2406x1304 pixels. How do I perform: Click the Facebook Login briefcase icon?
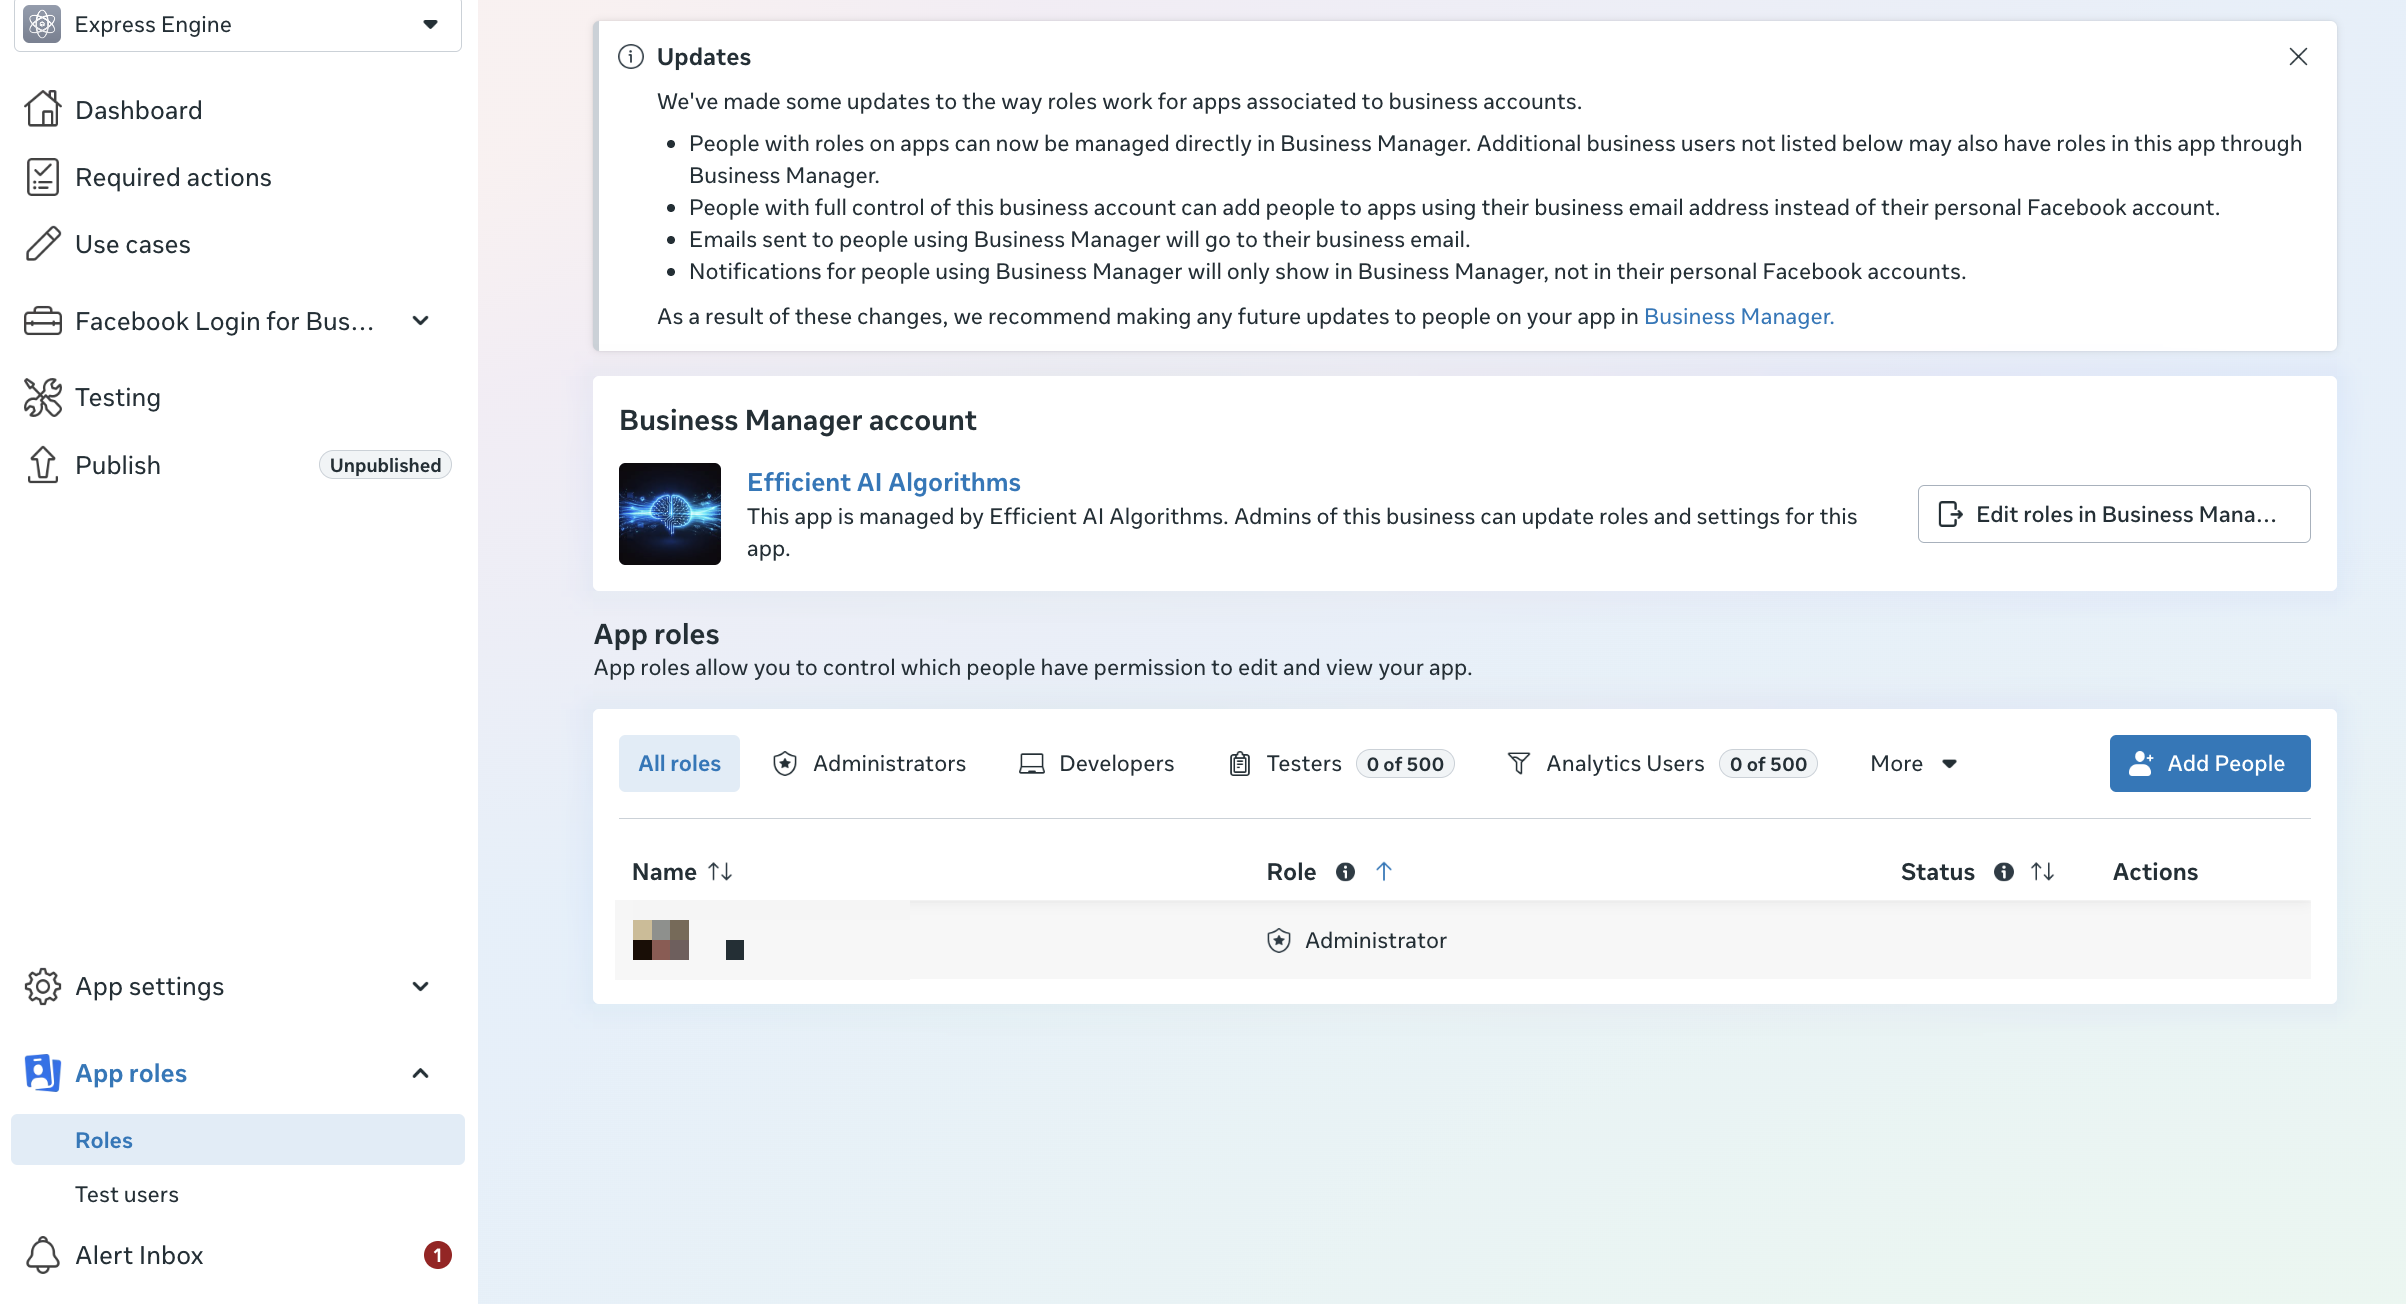[x=43, y=321]
